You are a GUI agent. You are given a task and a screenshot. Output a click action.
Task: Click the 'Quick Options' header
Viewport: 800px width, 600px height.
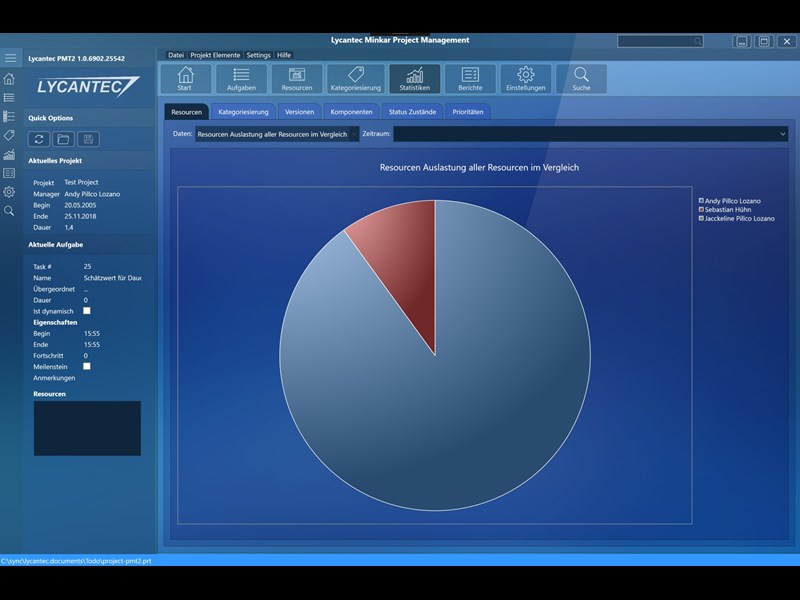pyautogui.click(x=51, y=118)
